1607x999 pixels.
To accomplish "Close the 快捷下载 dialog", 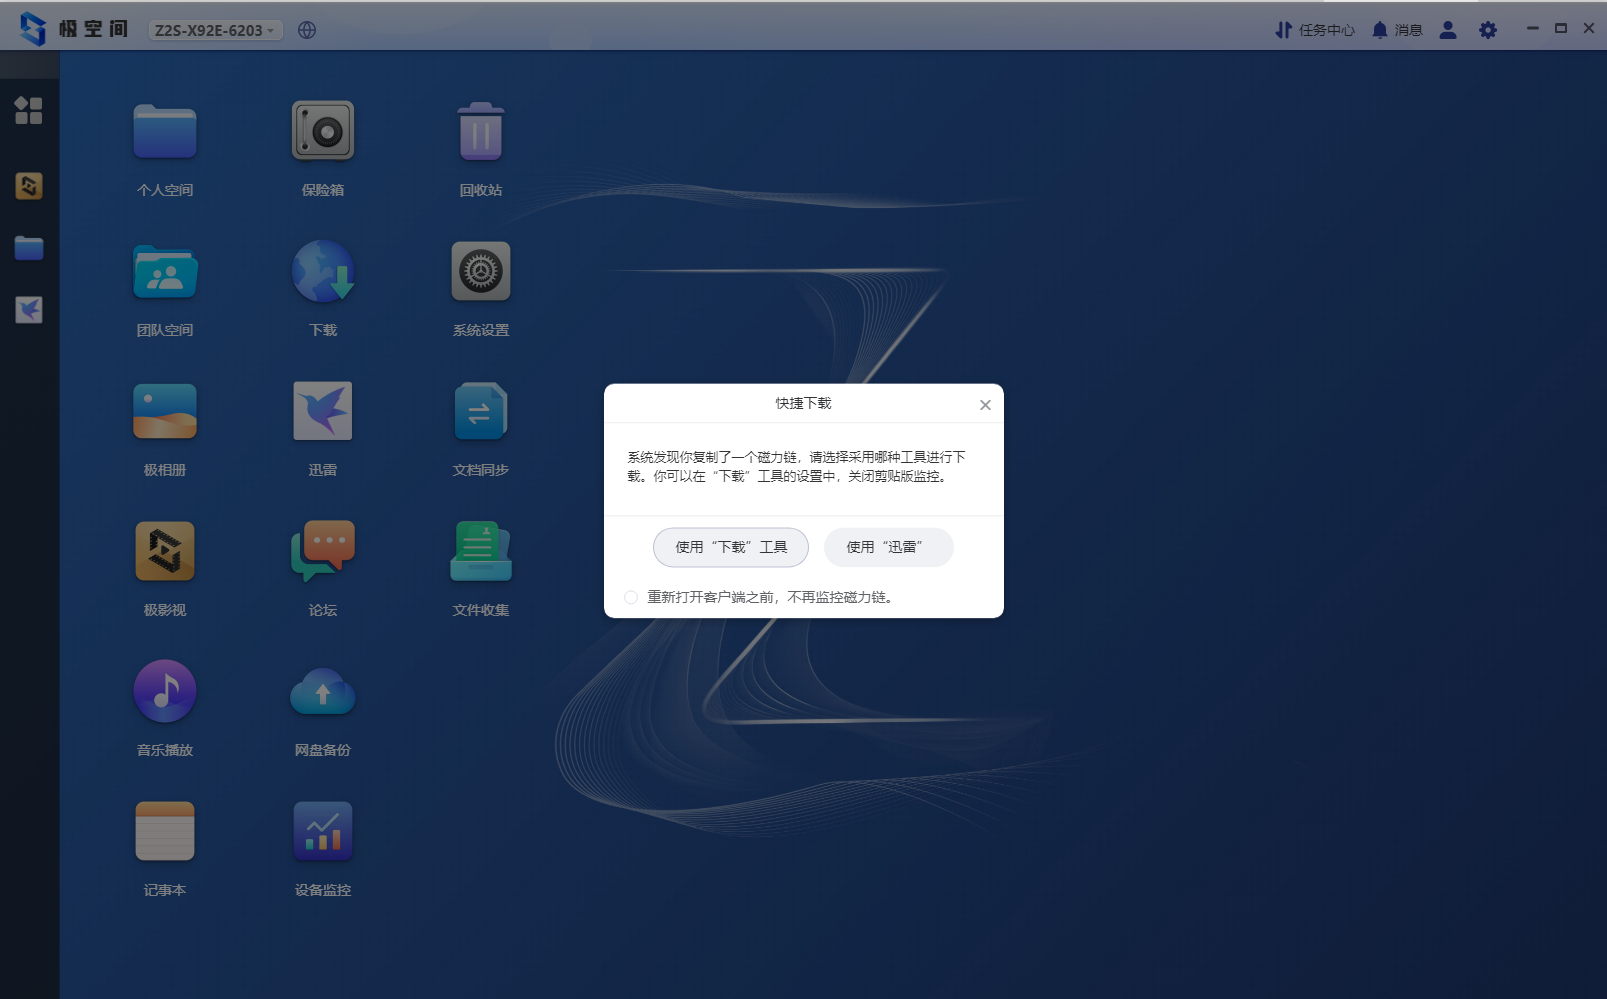I will pyautogui.click(x=985, y=405).
